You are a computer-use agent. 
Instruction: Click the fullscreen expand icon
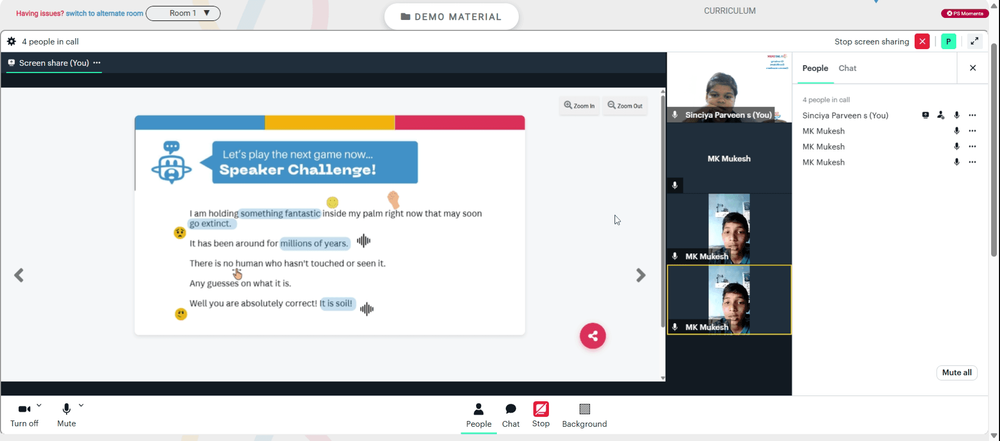pos(974,41)
